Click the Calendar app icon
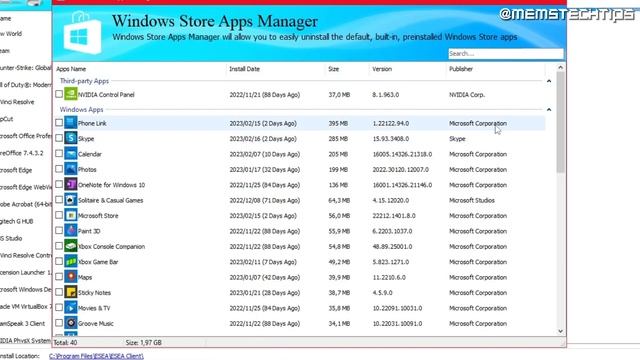640x360 pixels. coord(71,154)
